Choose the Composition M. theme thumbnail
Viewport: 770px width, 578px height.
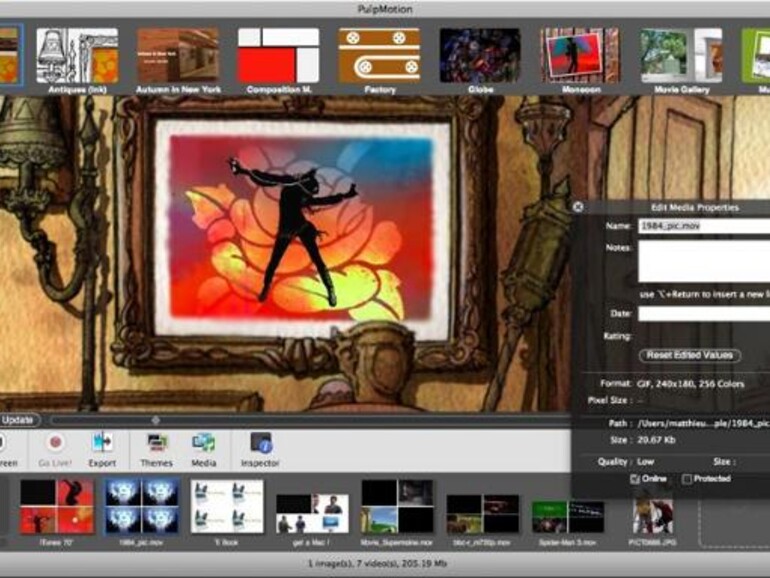278,55
